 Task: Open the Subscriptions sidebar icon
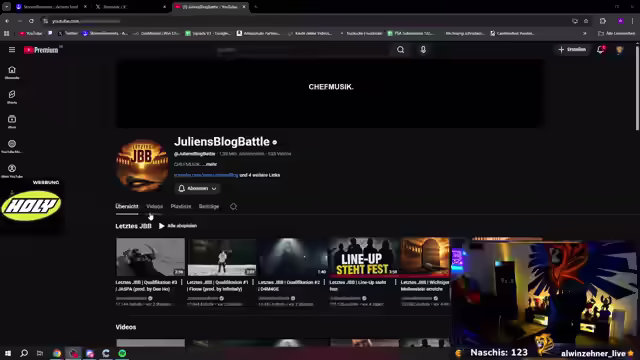pyautogui.click(x=12, y=122)
